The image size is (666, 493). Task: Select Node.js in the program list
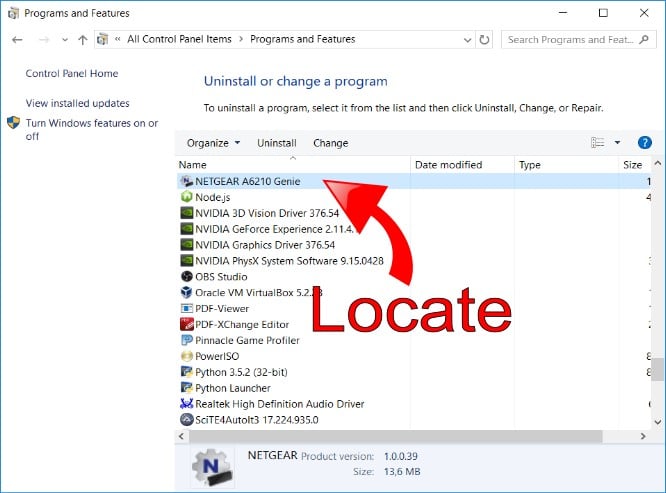212,197
